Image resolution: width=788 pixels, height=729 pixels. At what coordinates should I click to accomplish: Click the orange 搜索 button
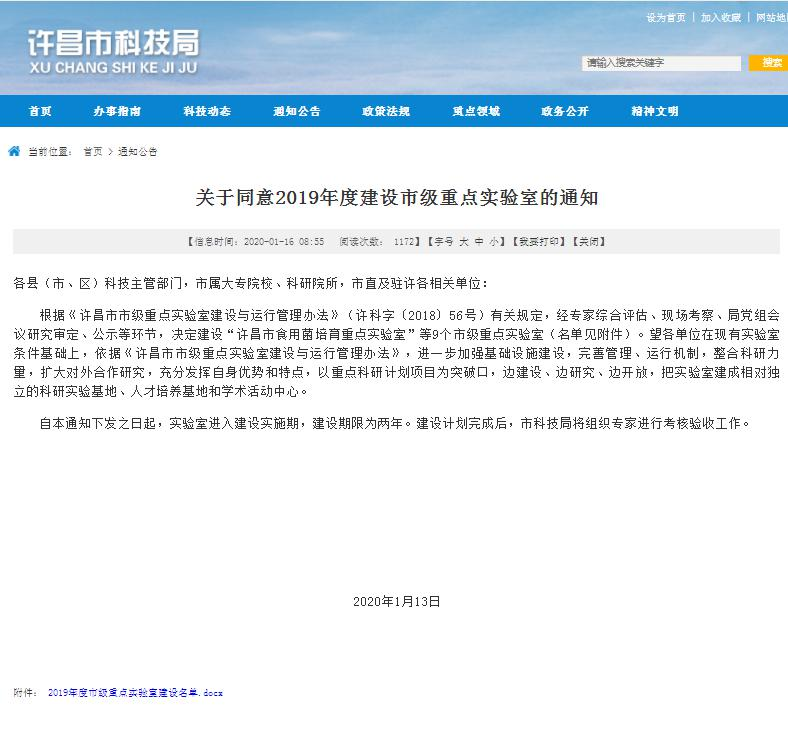[x=769, y=63]
